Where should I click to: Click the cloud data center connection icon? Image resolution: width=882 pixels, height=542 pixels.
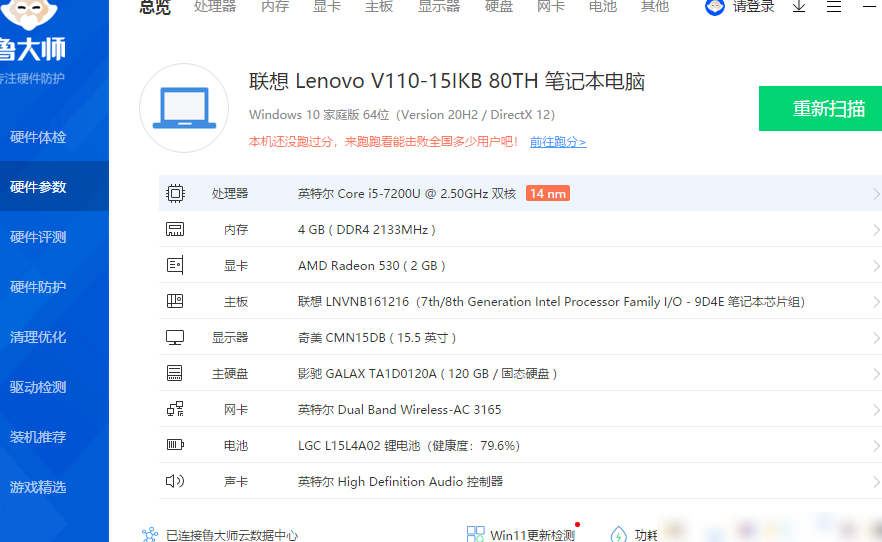(x=150, y=535)
